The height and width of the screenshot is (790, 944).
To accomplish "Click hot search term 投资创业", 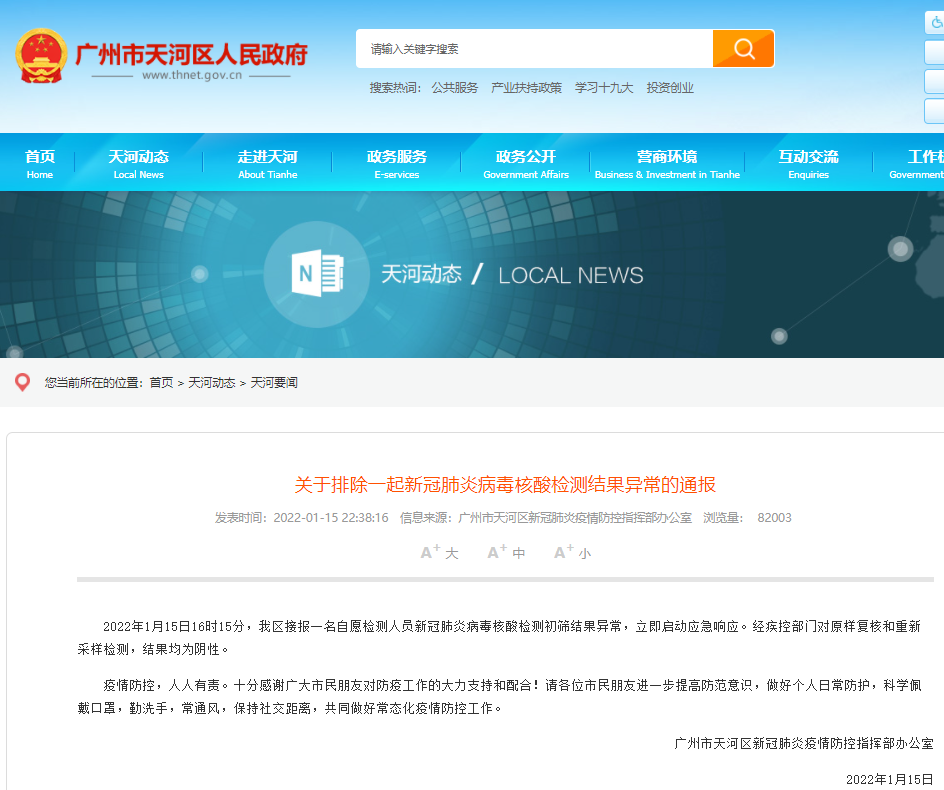I will 670,88.
